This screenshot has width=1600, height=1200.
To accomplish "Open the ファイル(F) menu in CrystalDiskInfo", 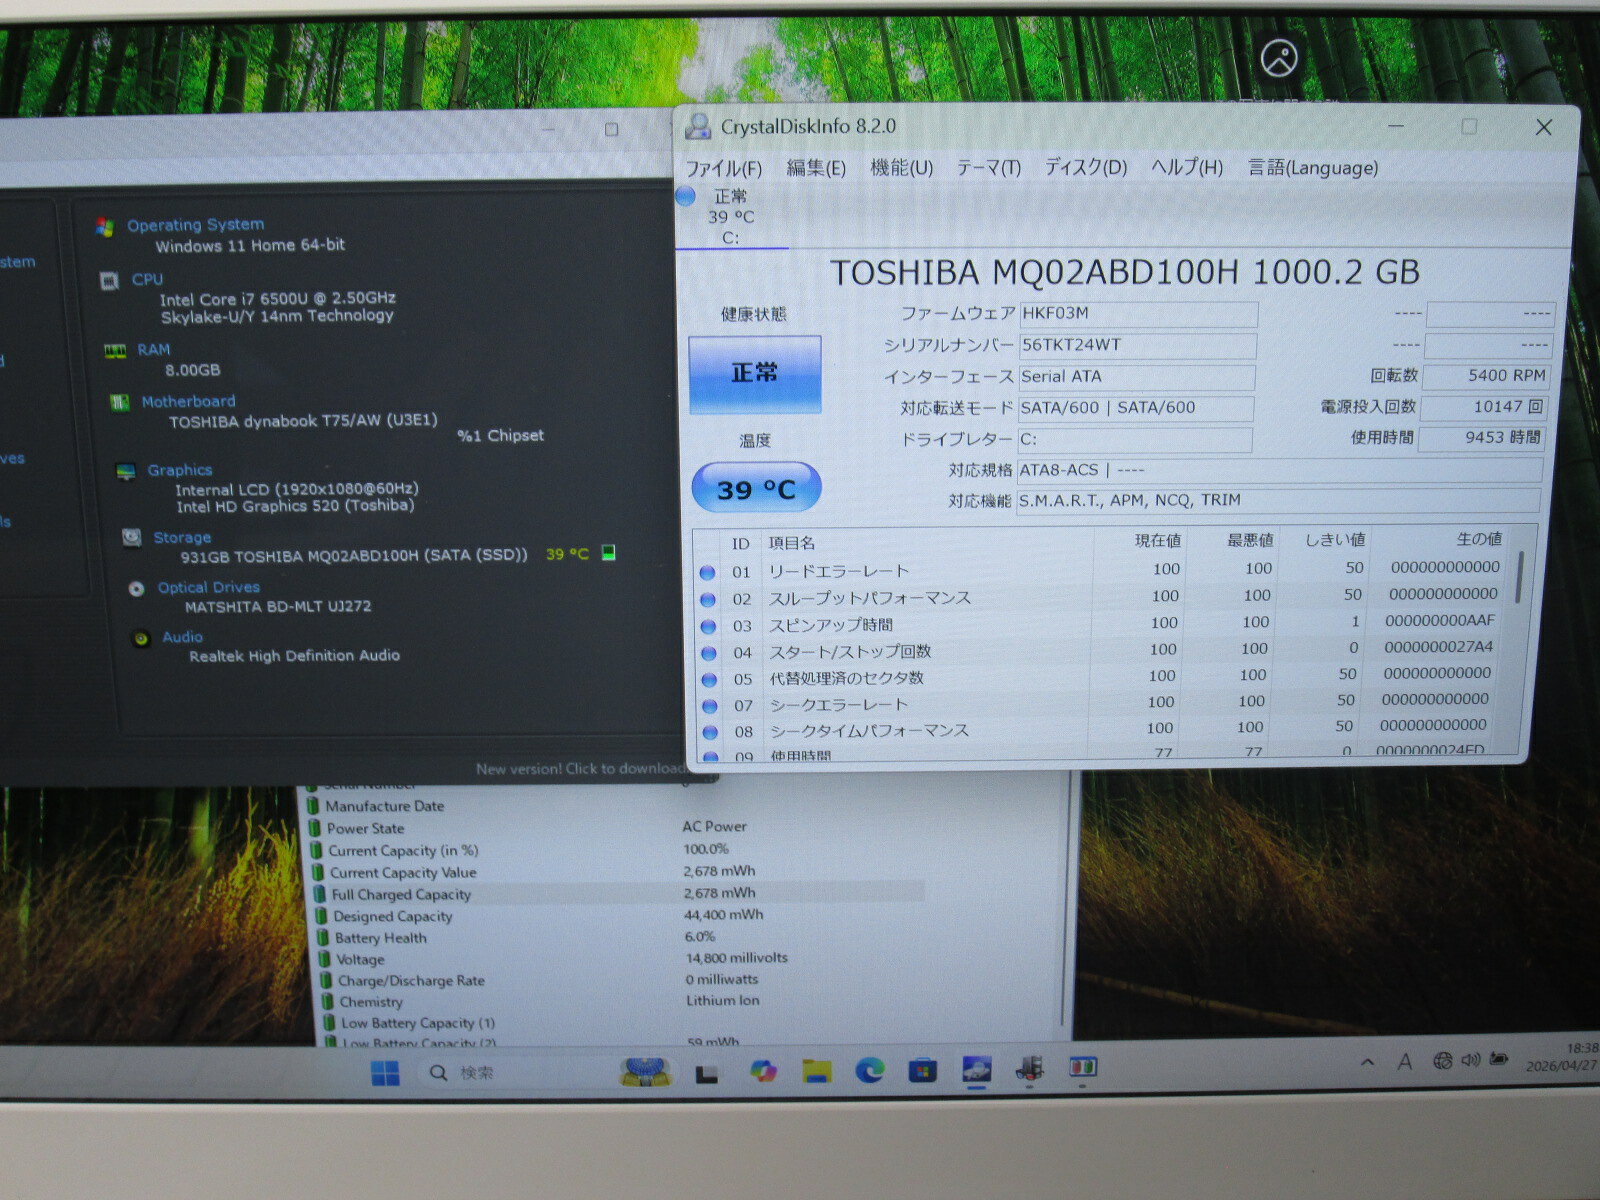I will pyautogui.click(x=723, y=168).
